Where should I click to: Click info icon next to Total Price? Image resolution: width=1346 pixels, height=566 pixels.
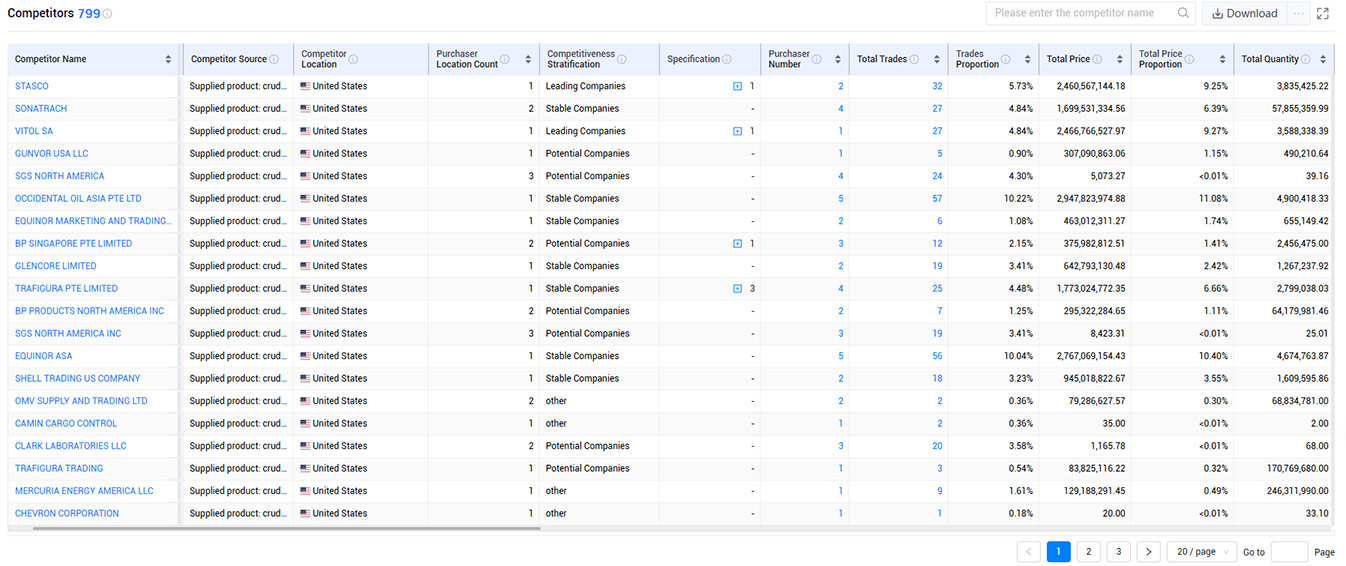[1097, 59]
